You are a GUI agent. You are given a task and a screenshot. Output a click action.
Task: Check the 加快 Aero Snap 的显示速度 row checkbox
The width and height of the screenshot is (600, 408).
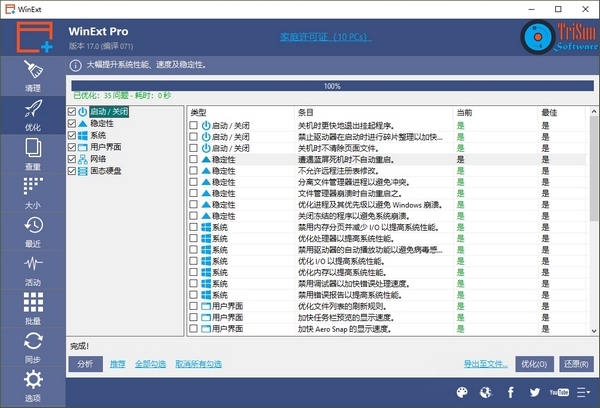194,329
